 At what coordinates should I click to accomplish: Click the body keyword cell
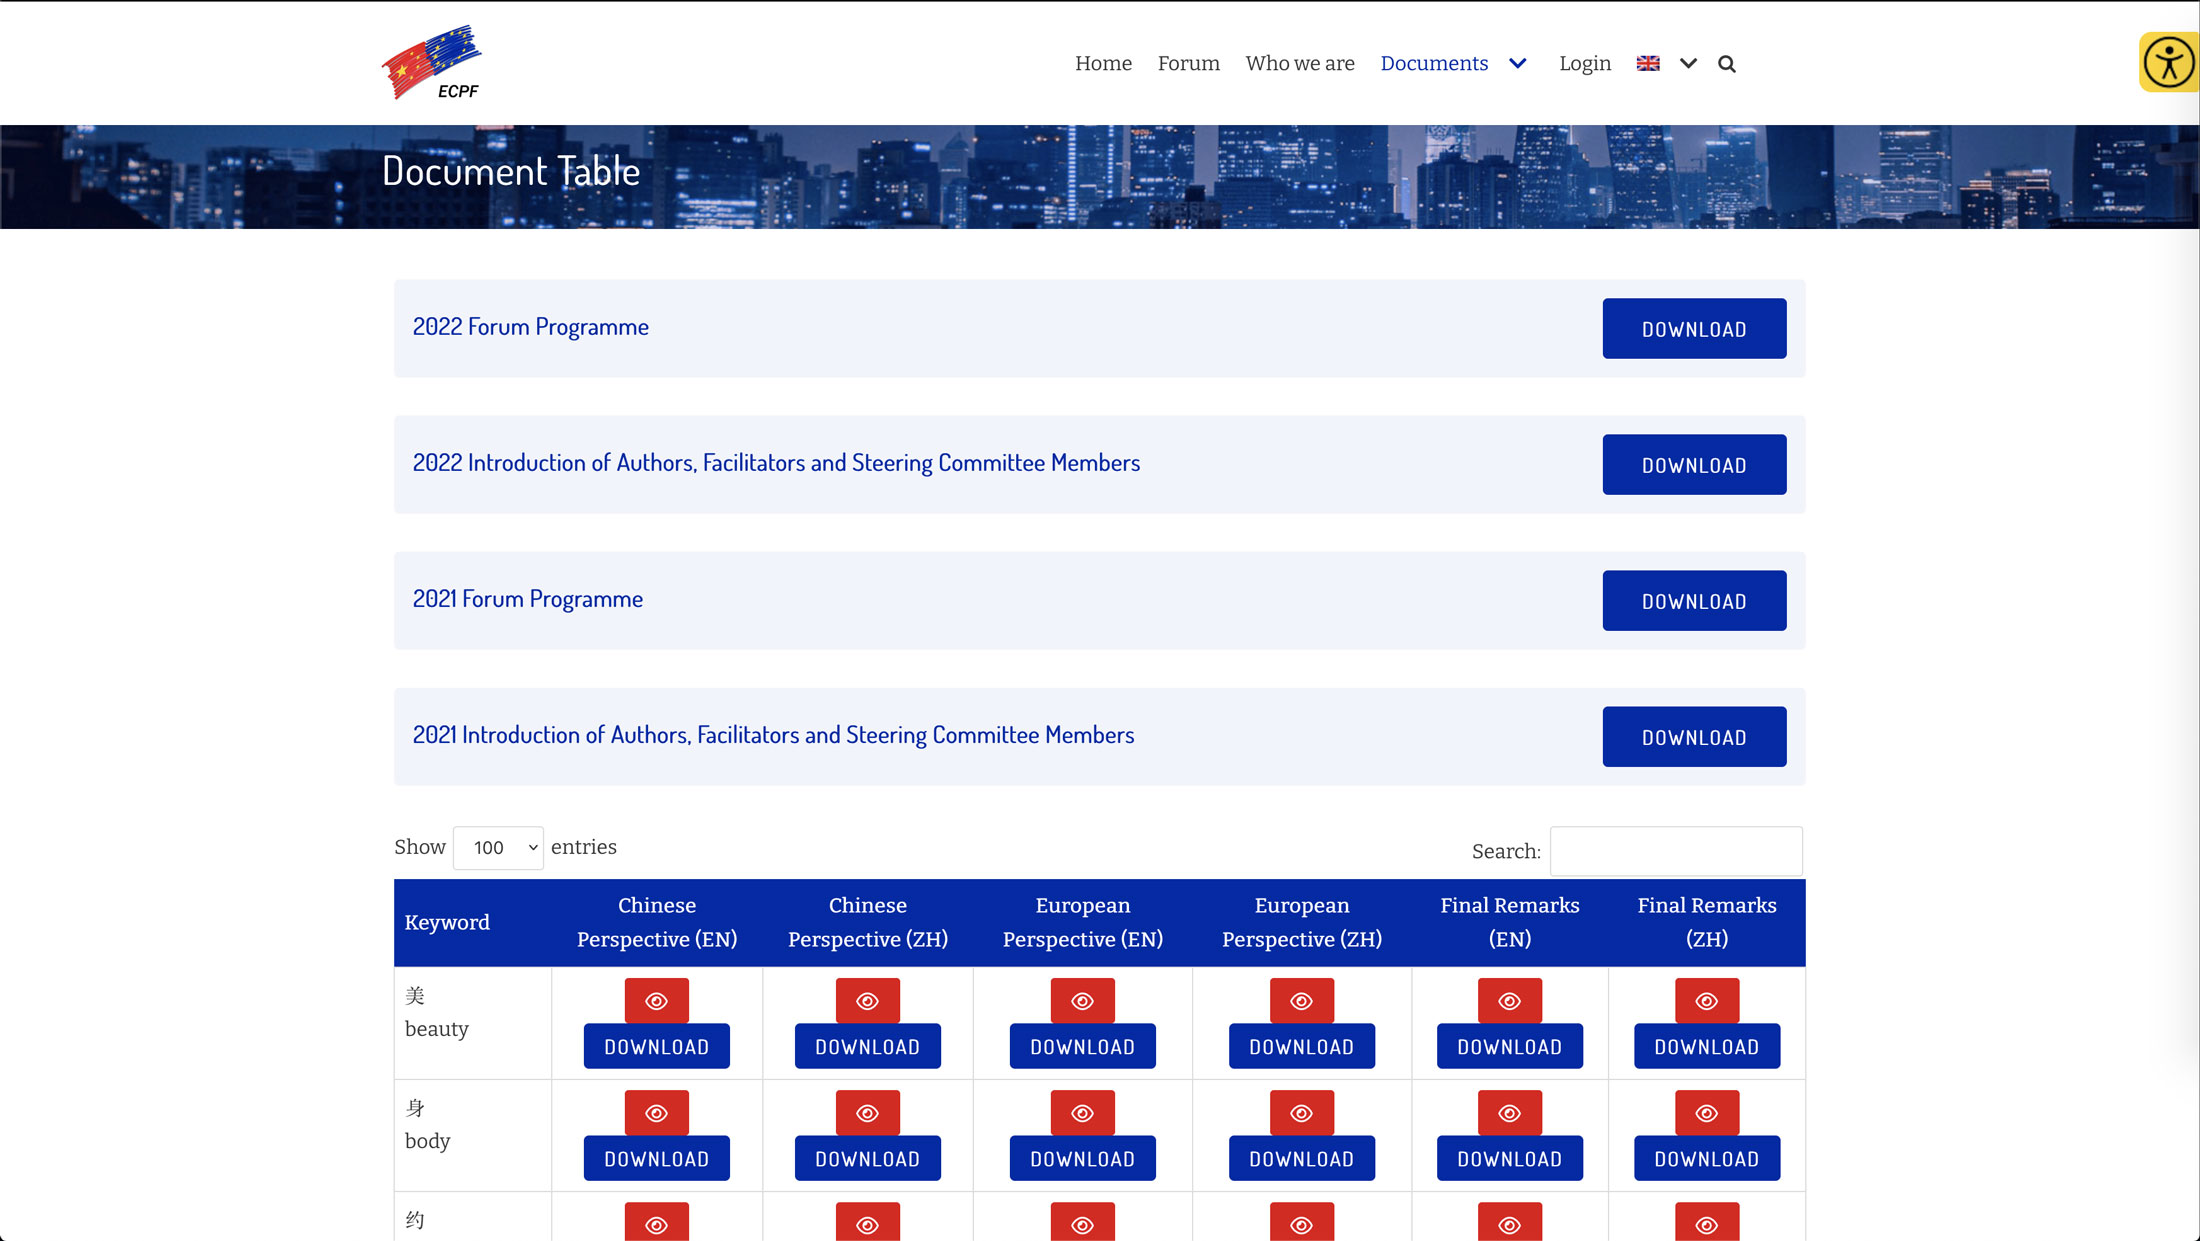click(473, 1135)
